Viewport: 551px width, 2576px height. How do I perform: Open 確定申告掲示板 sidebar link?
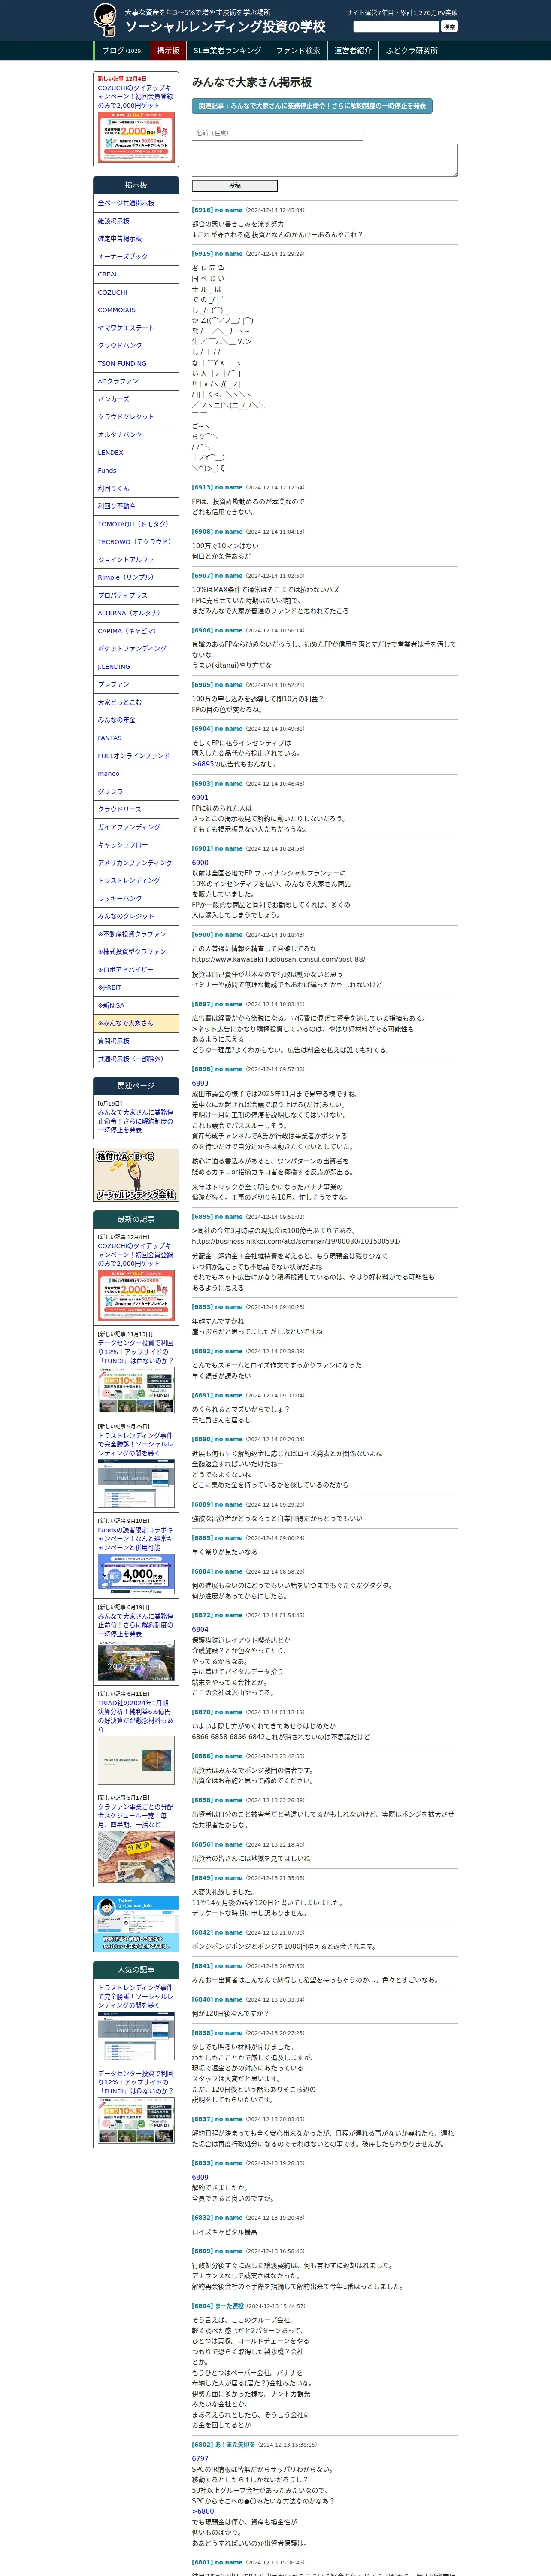(136, 239)
